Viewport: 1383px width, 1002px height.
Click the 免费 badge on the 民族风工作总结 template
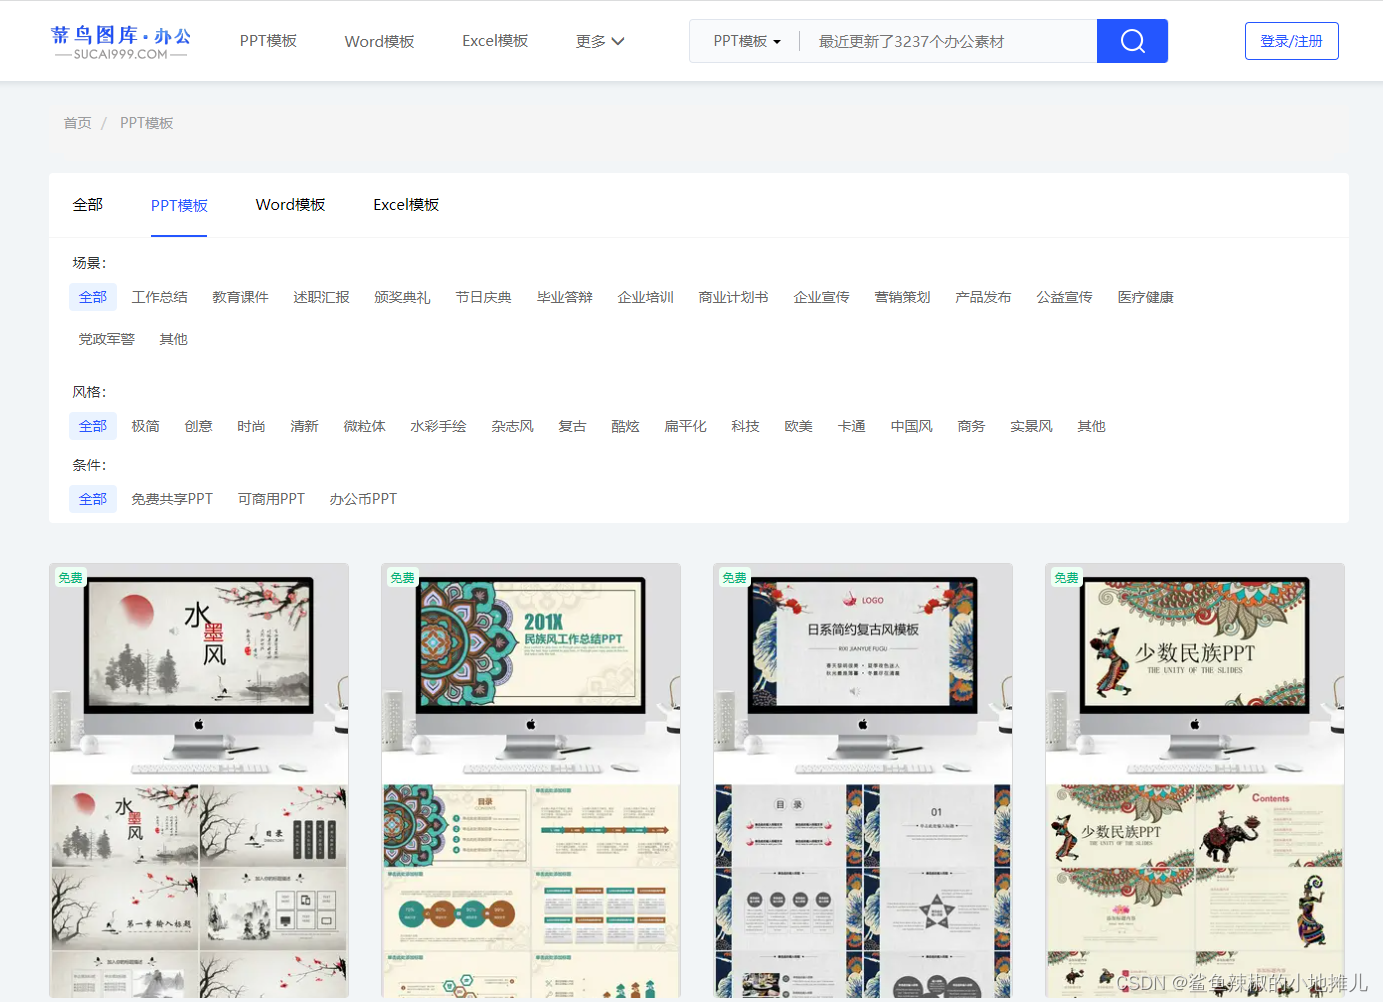coord(402,577)
